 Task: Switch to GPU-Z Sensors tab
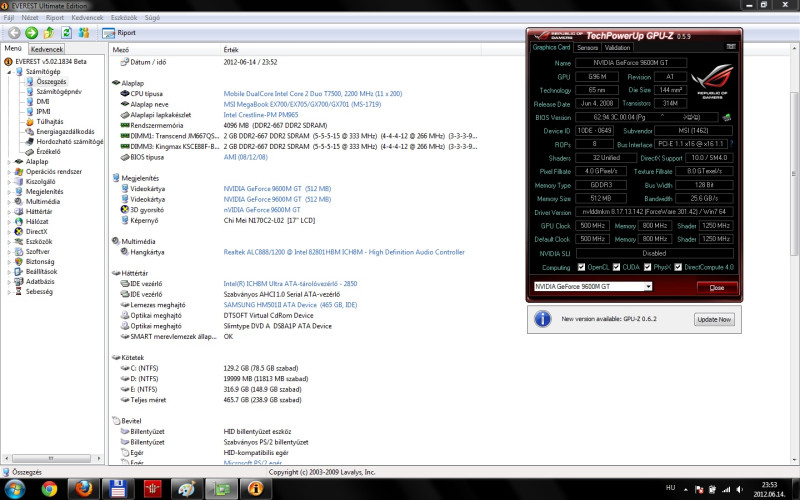tap(587, 47)
